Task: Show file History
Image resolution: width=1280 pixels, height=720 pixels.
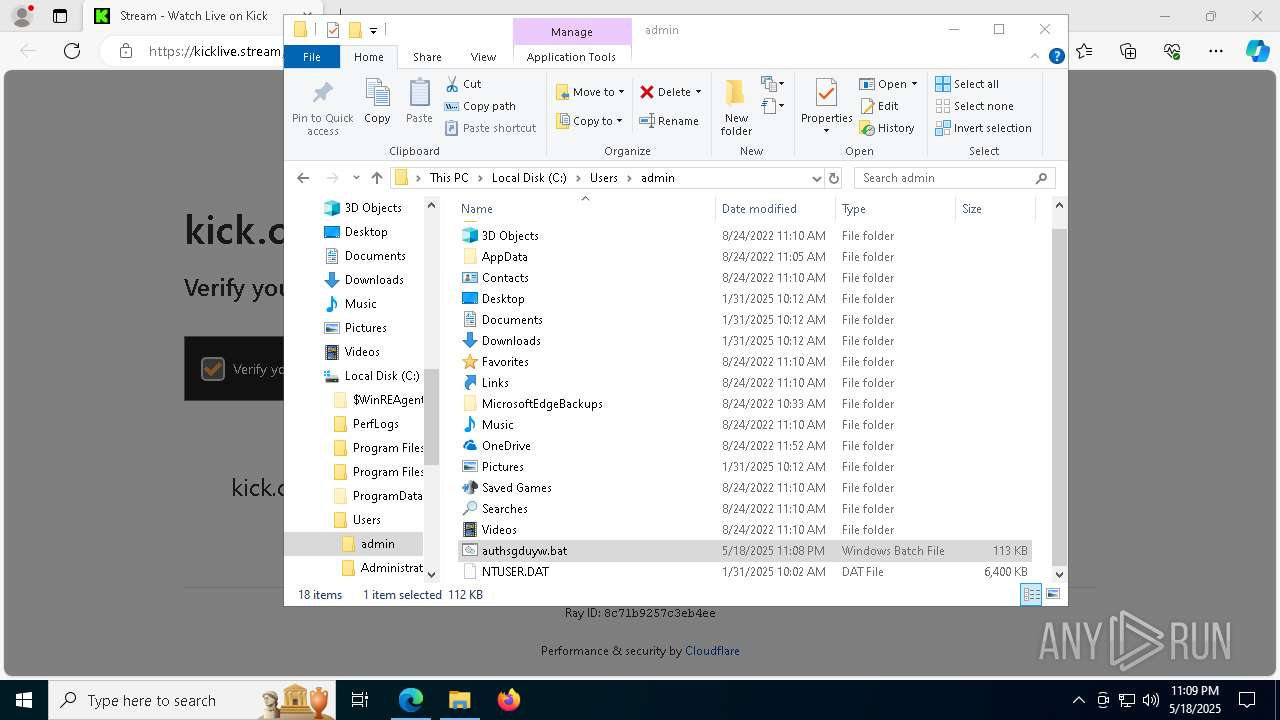Action: coord(887,128)
